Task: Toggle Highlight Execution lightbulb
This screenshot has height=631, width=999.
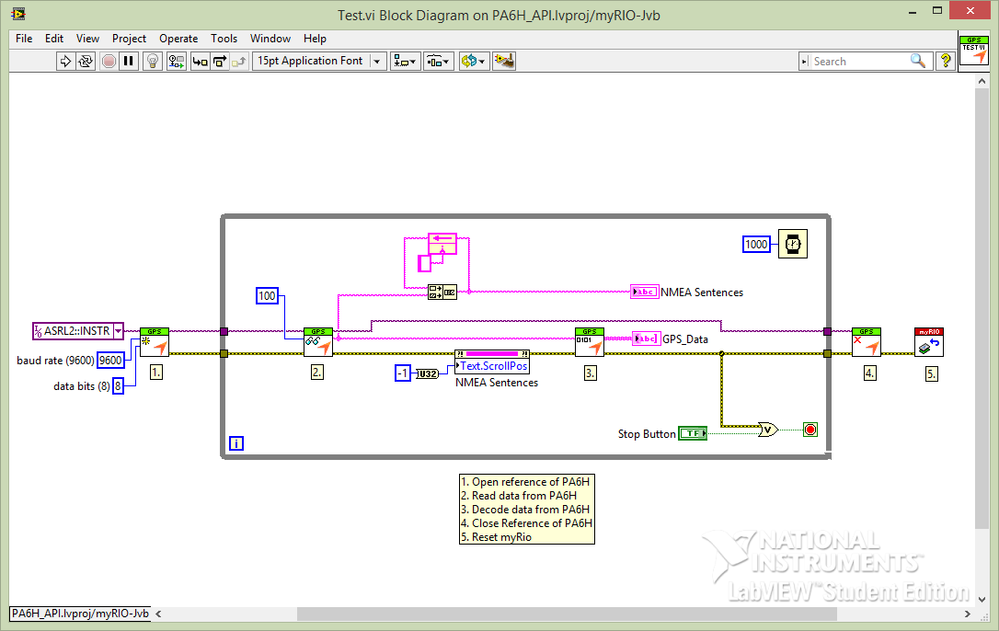Action: click(152, 61)
